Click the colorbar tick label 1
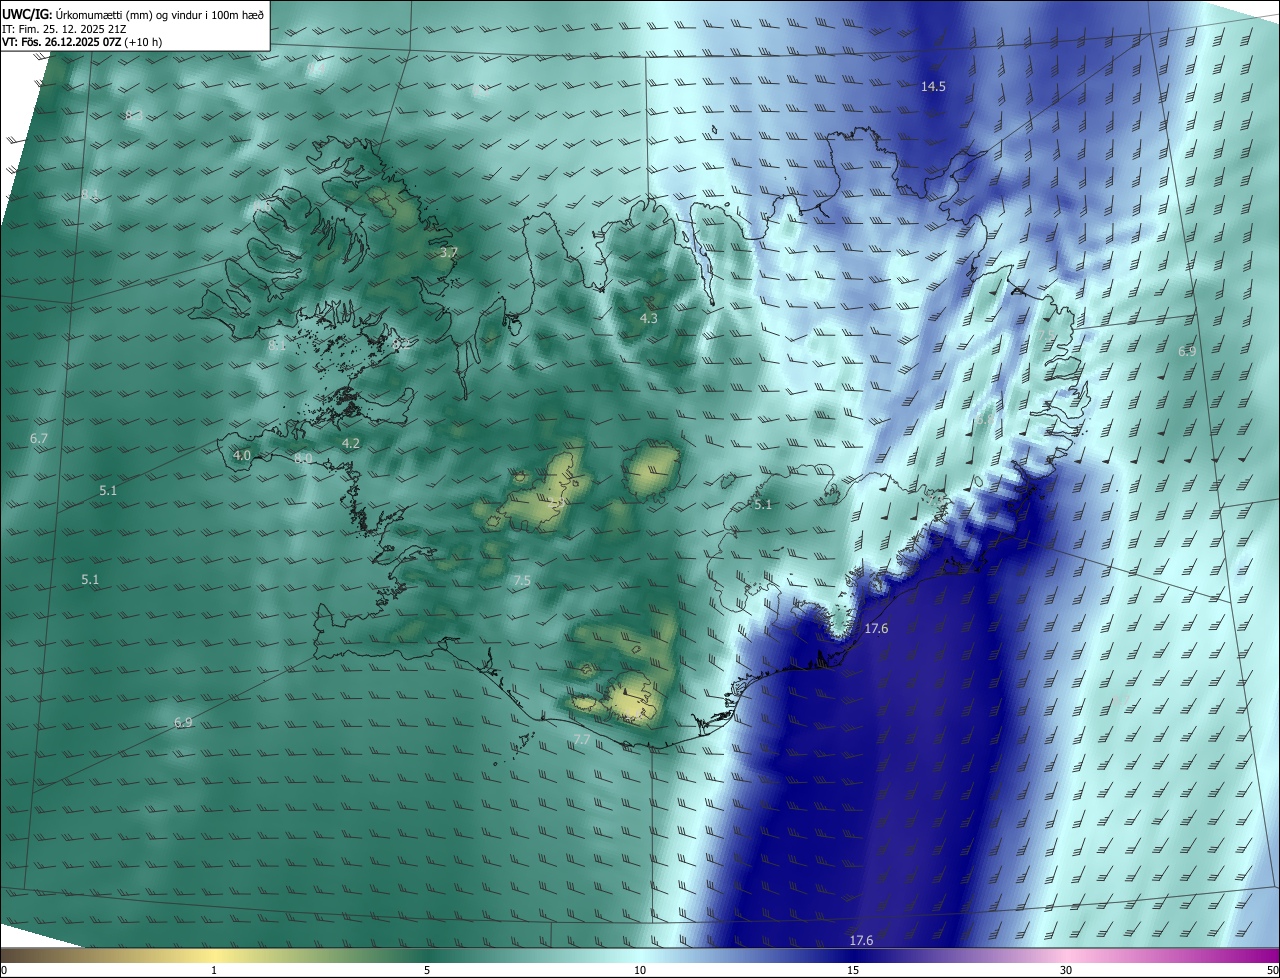The width and height of the screenshot is (1280, 978). point(214,970)
